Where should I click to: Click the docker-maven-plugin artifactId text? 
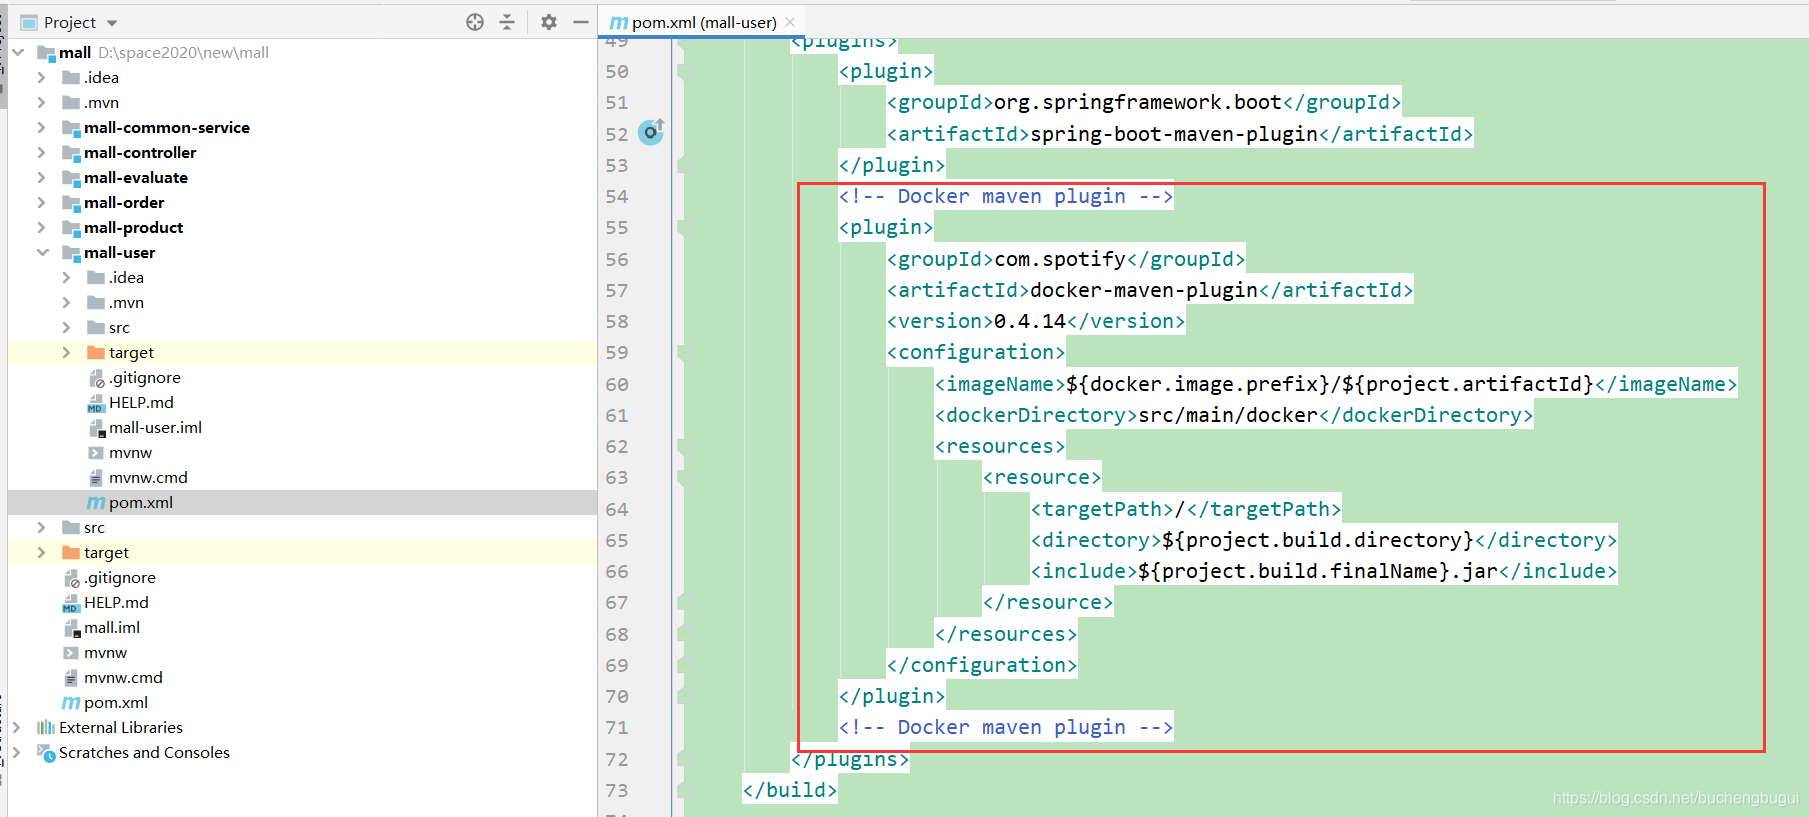pyautogui.click(x=1144, y=290)
